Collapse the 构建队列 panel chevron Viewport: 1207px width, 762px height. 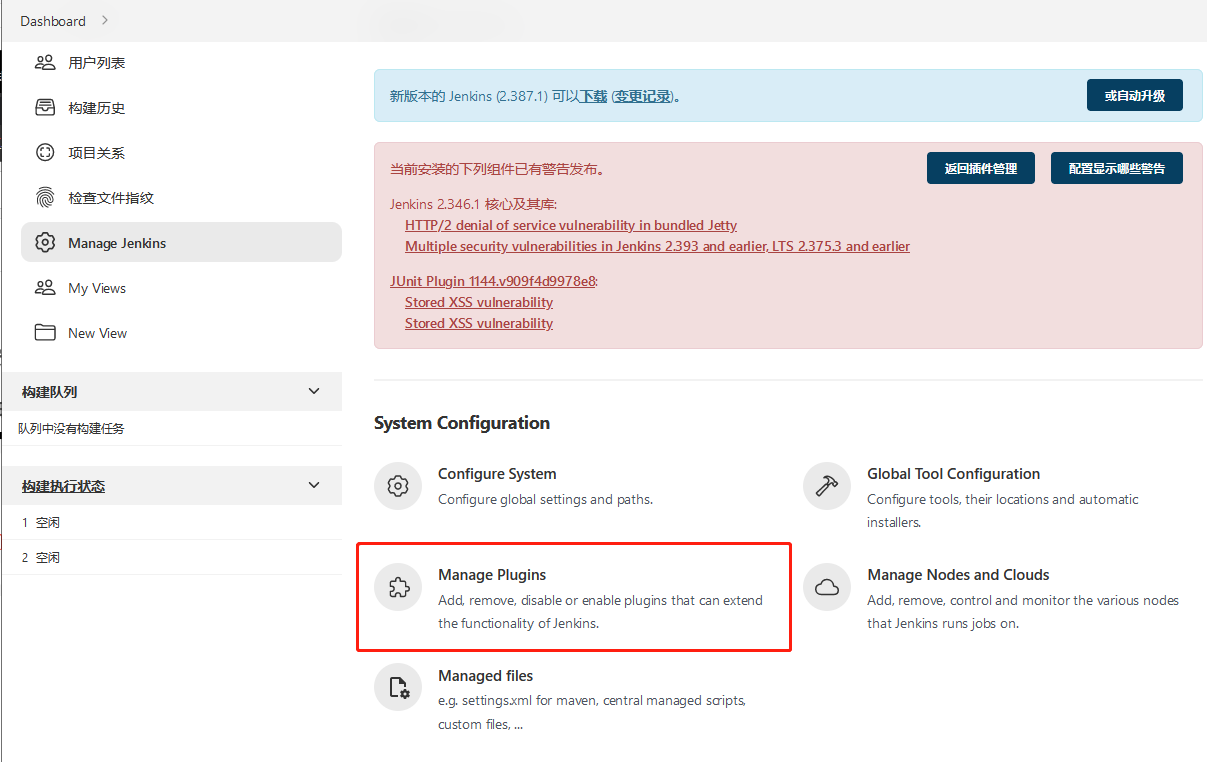pyautogui.click(x=314, y=391)
